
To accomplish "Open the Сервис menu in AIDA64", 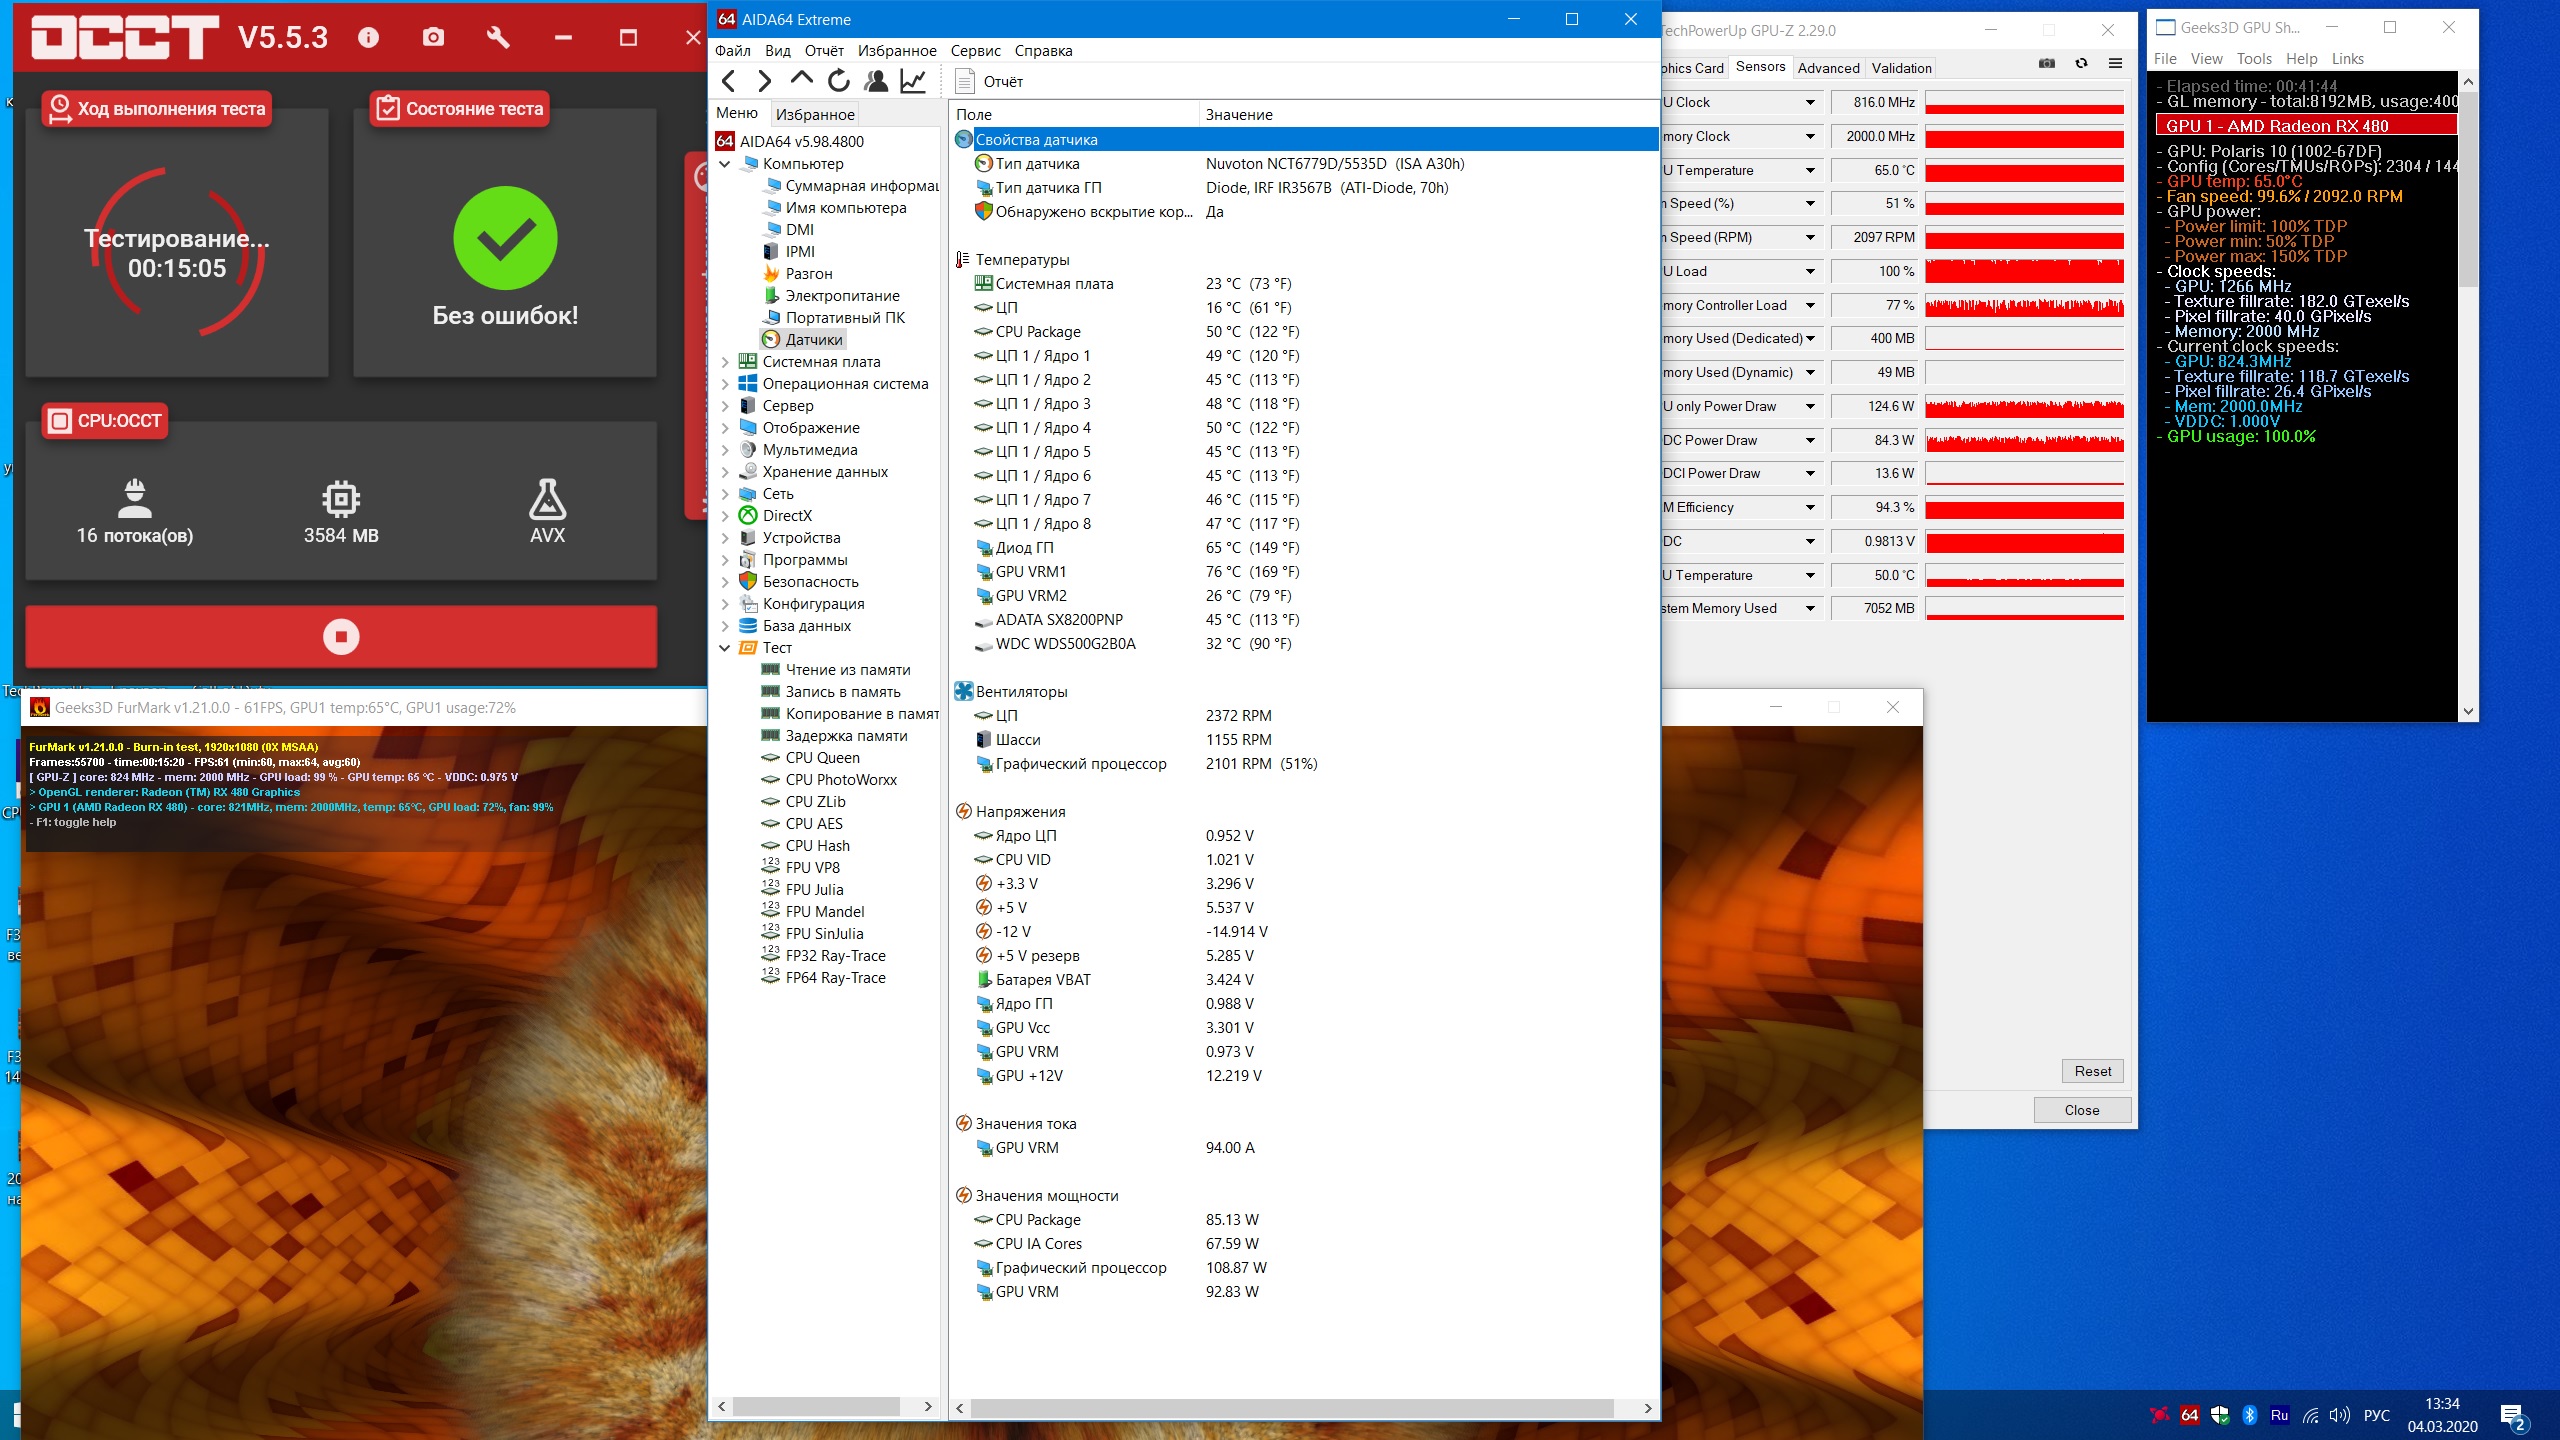I will coord(975,51).
